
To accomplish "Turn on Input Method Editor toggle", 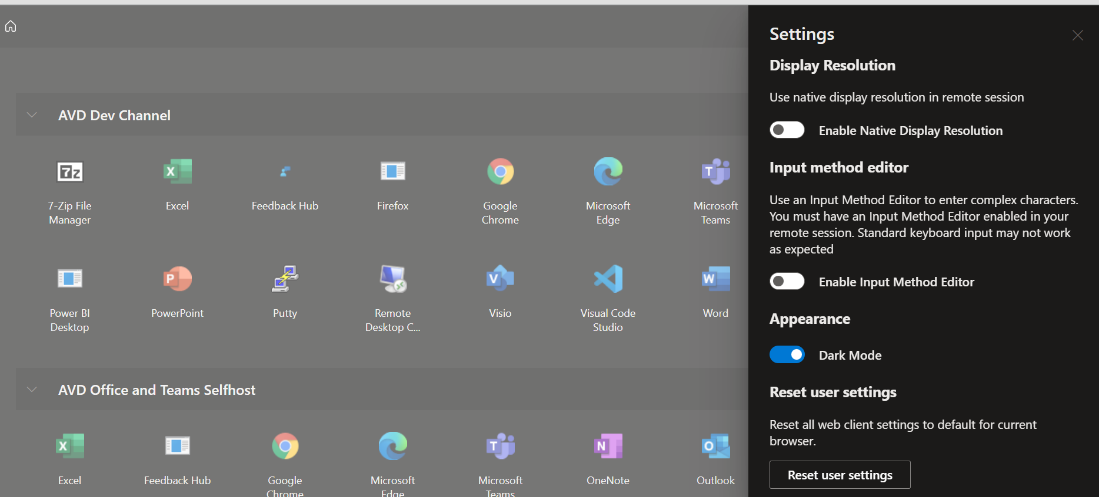I will pos(787,281).
